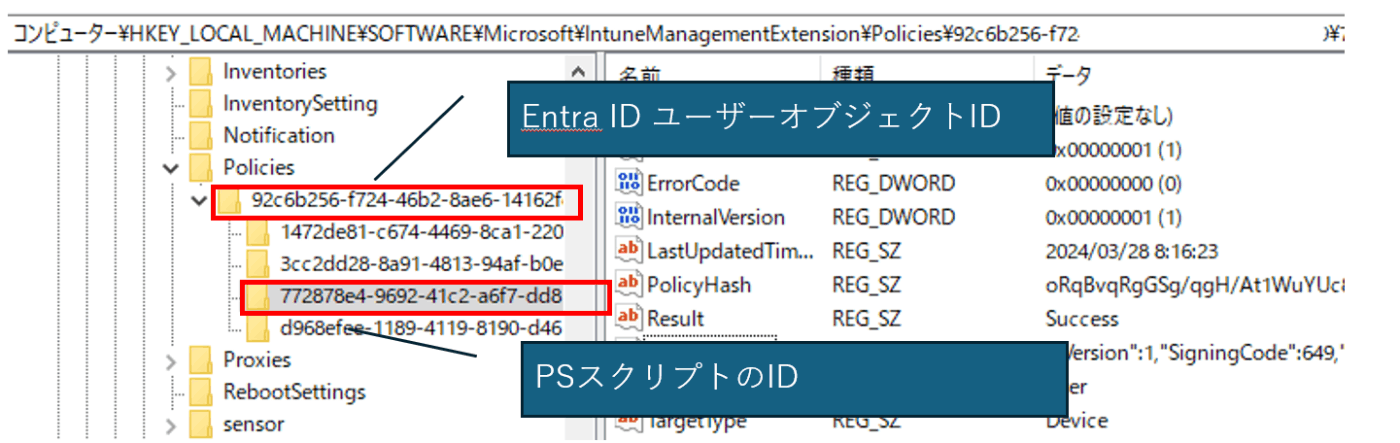Expand the sensor key
The image size is (1400, 443).
pyautogui.click(x=171, y=424)
